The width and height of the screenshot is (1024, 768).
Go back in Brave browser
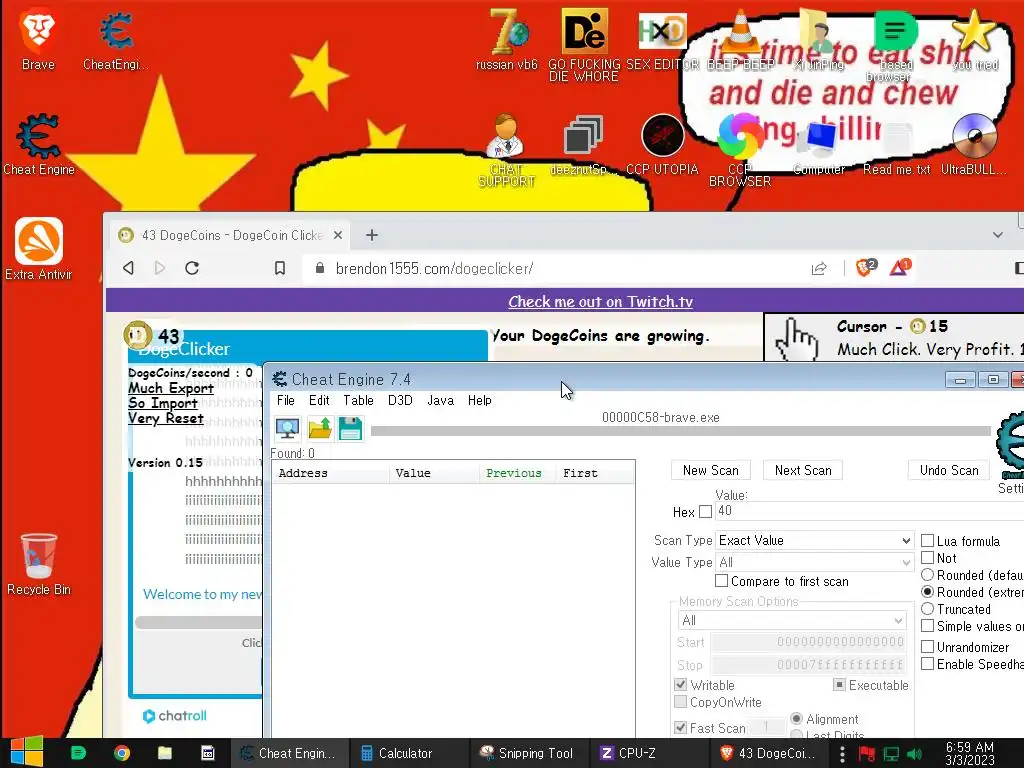click(x=129, y=268)
